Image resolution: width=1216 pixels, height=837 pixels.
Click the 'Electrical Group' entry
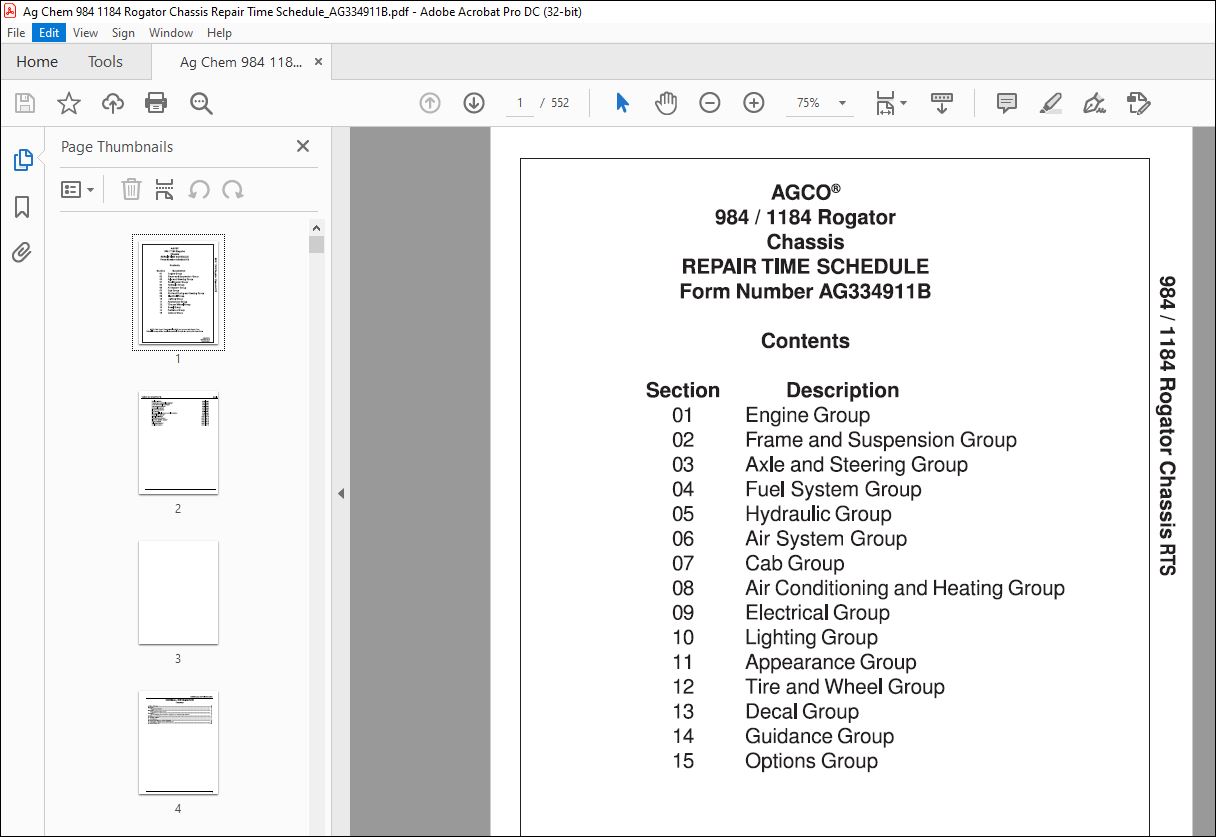coord(817,613)
